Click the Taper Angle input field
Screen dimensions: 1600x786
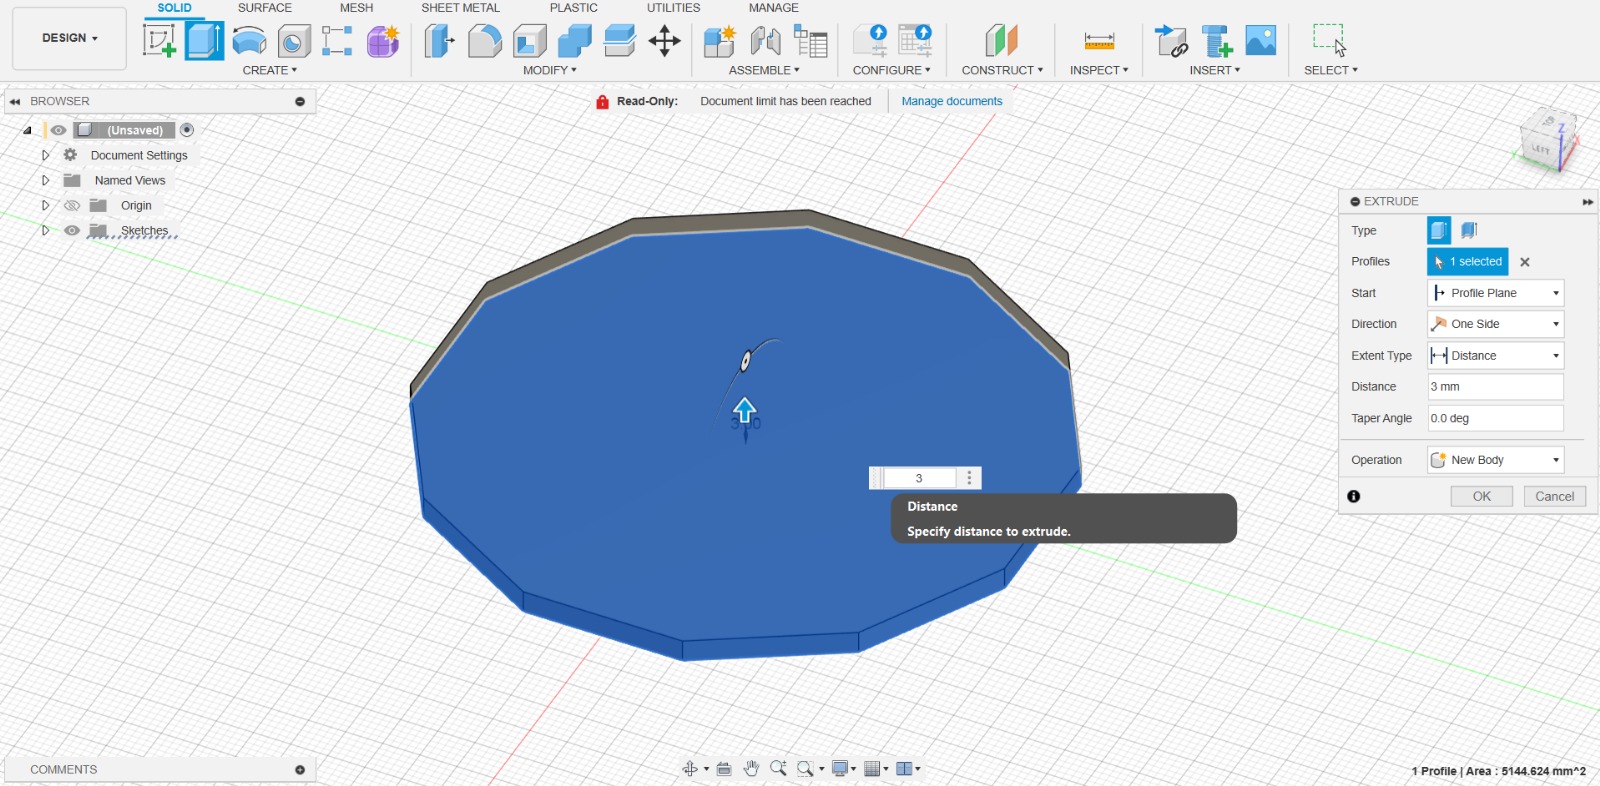click(1495, 418)
